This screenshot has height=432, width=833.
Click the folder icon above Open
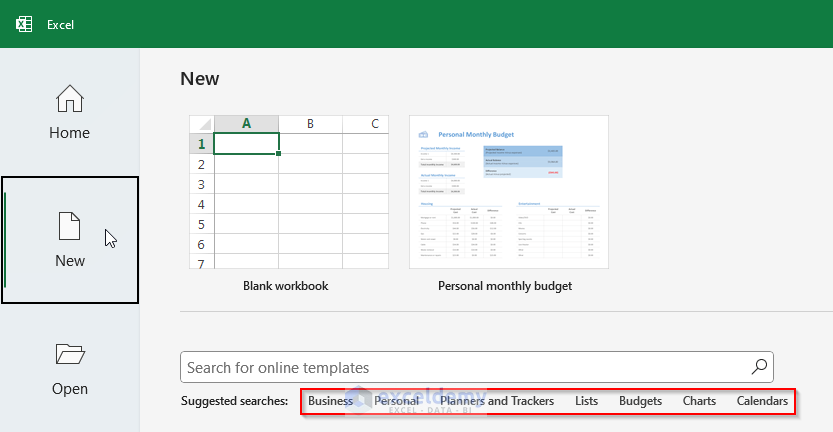pyautogui.click(x=70, y=354)
